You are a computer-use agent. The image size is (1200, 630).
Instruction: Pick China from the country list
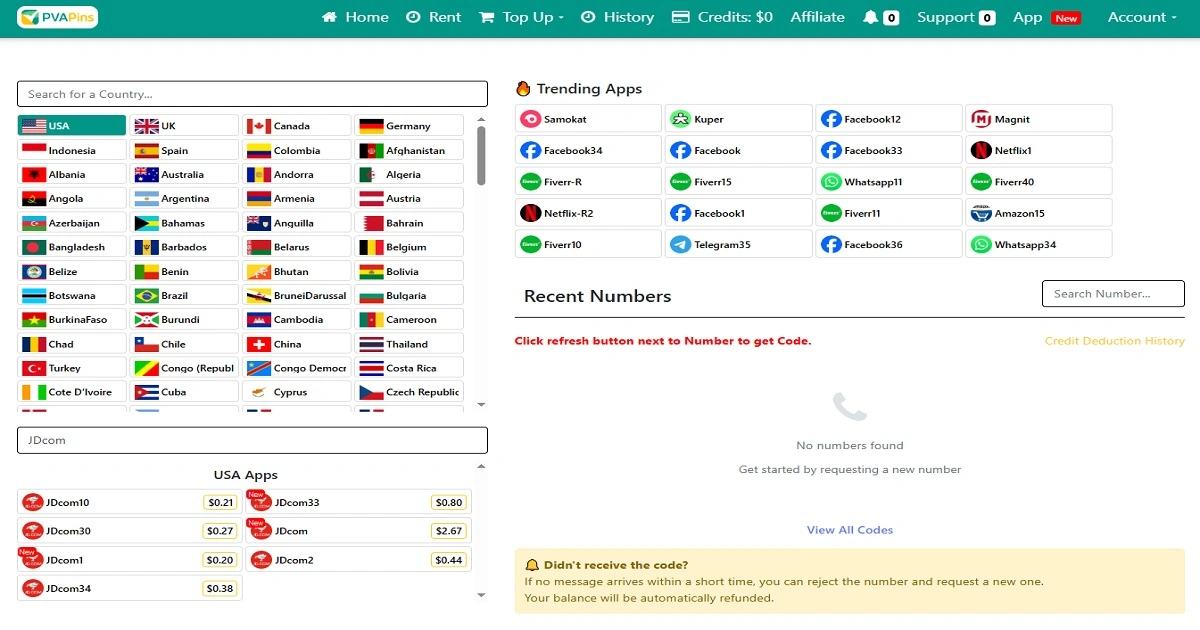[x=297, y=344]
